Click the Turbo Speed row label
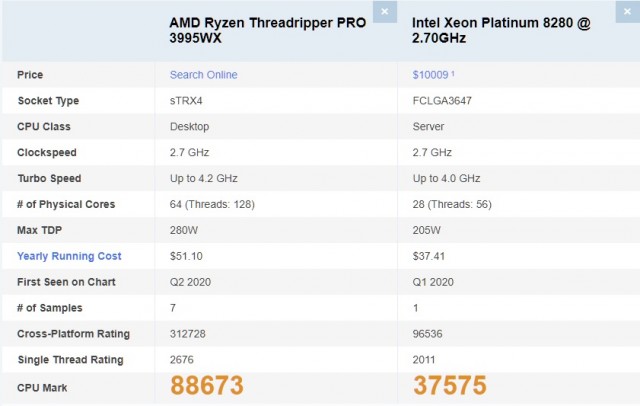Screen dimensions: 640x406 (49, 178)
